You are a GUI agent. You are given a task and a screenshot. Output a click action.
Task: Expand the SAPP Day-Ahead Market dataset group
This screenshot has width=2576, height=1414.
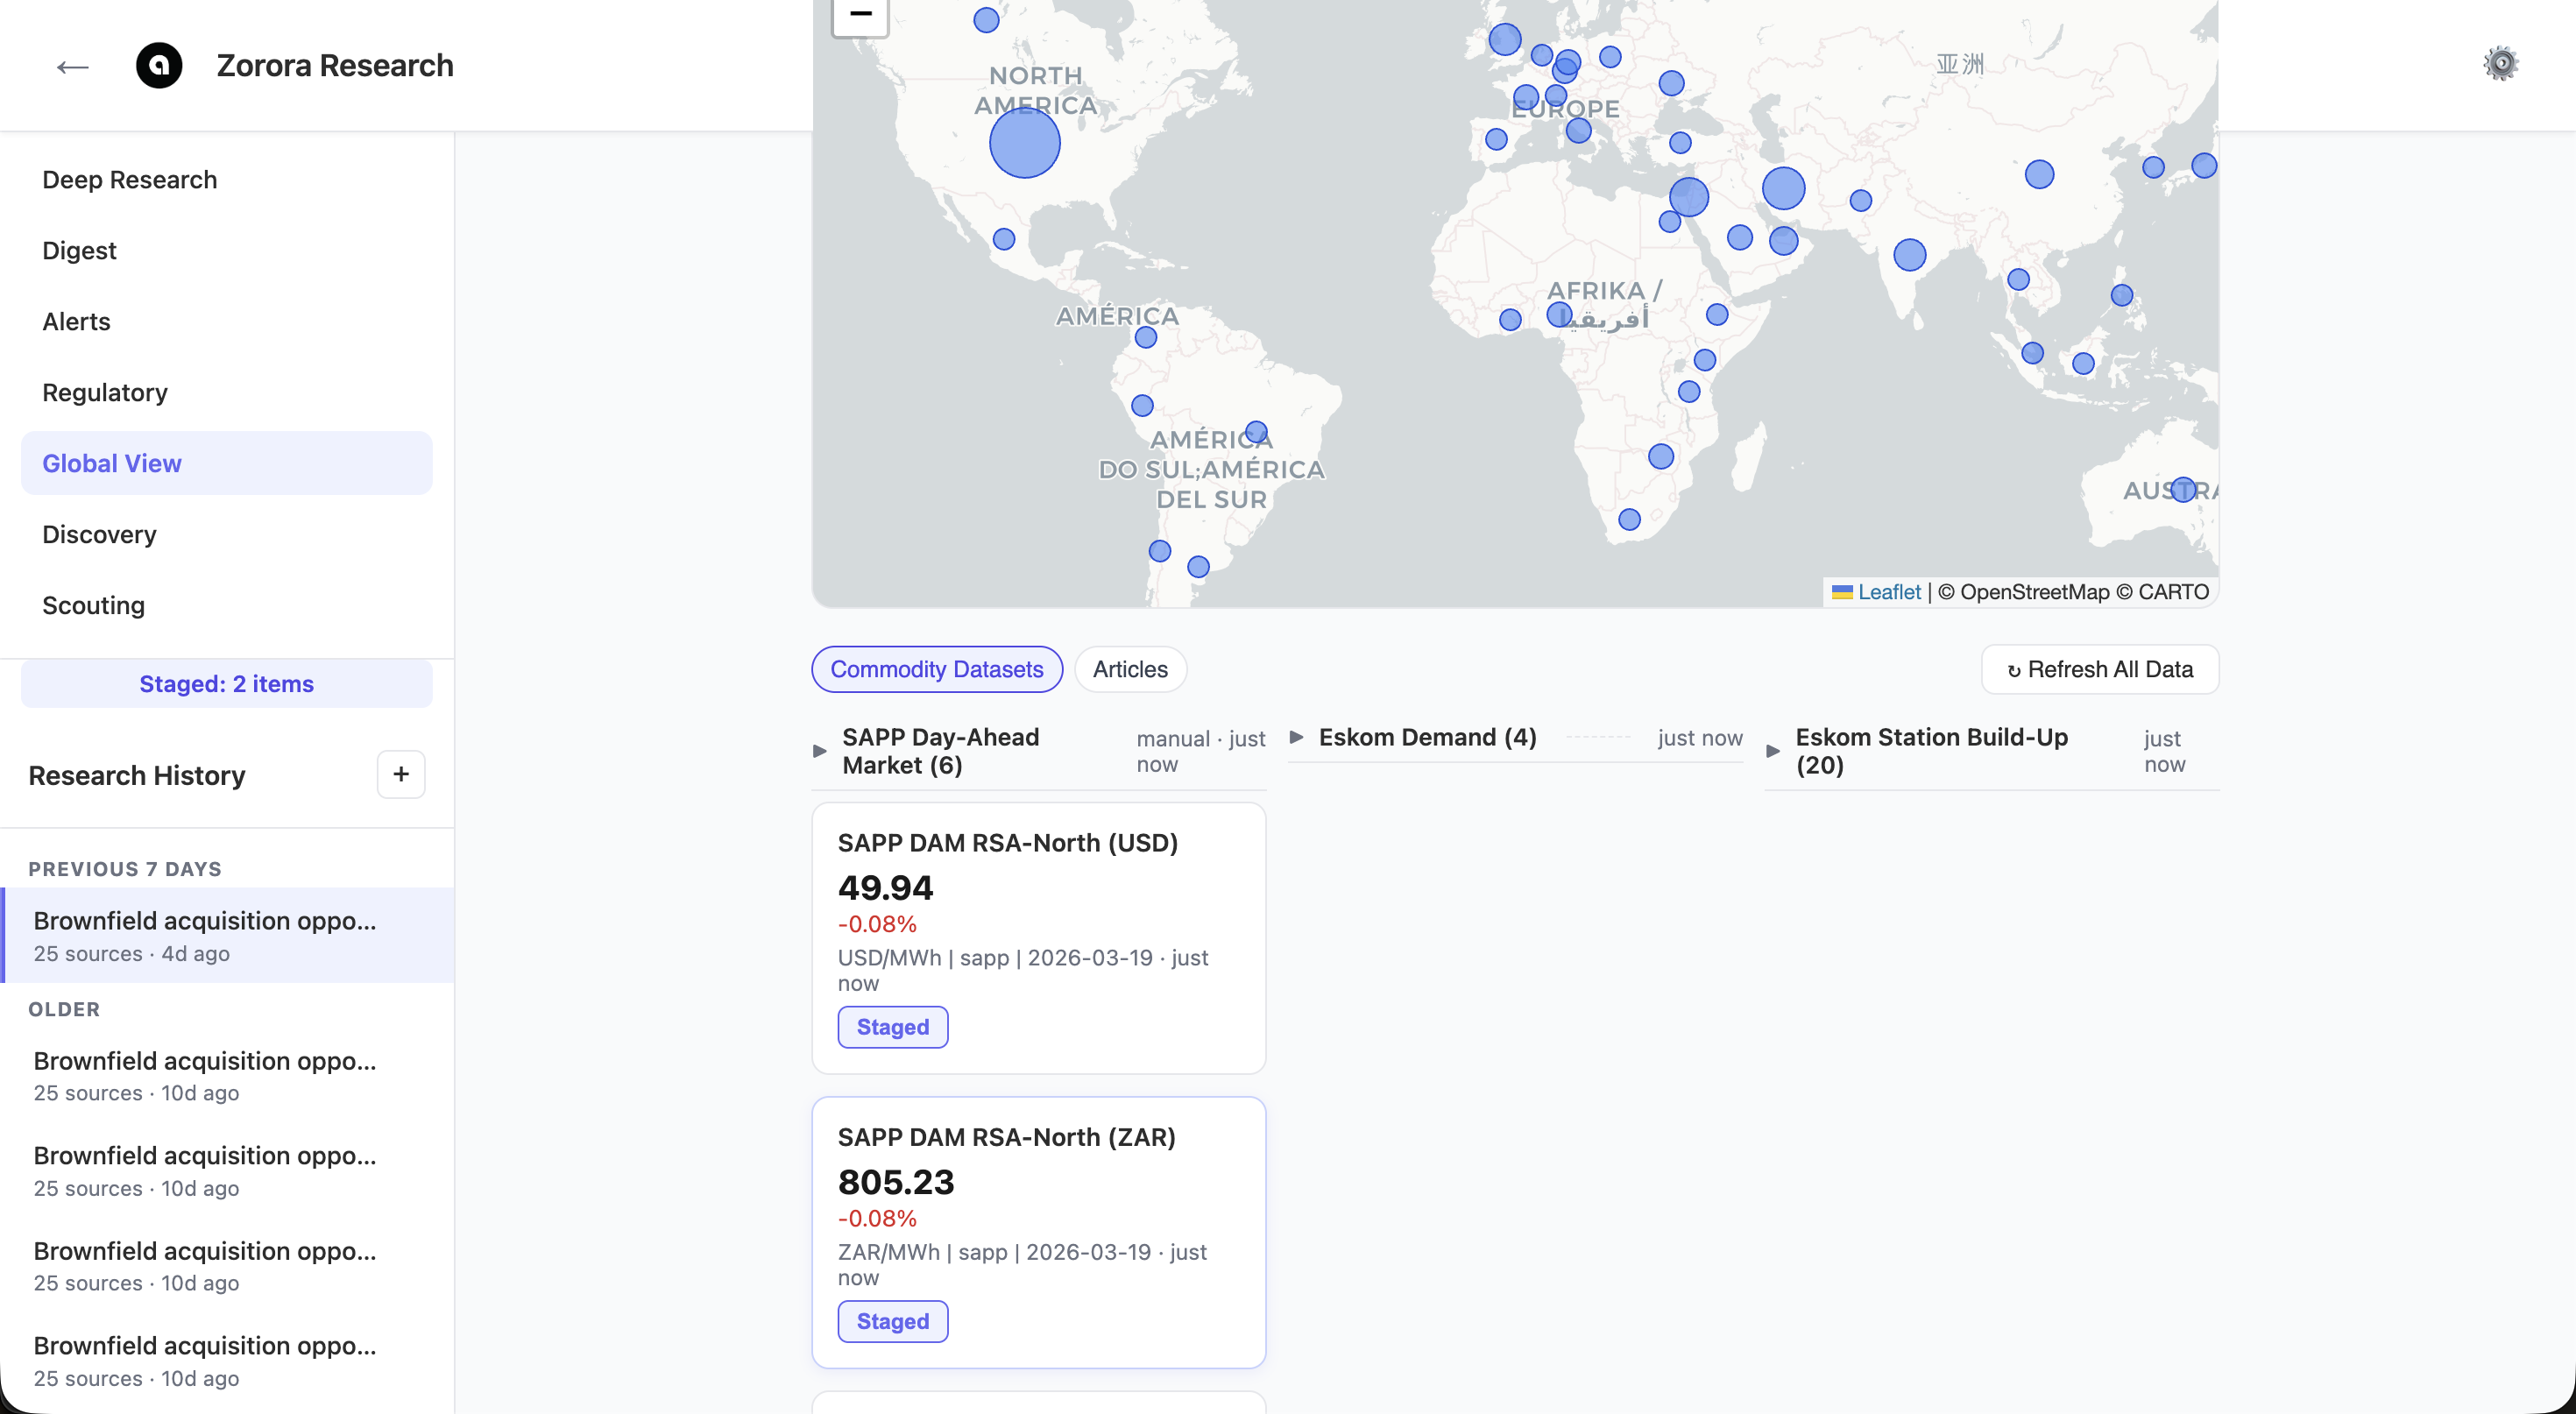[818, 751]
